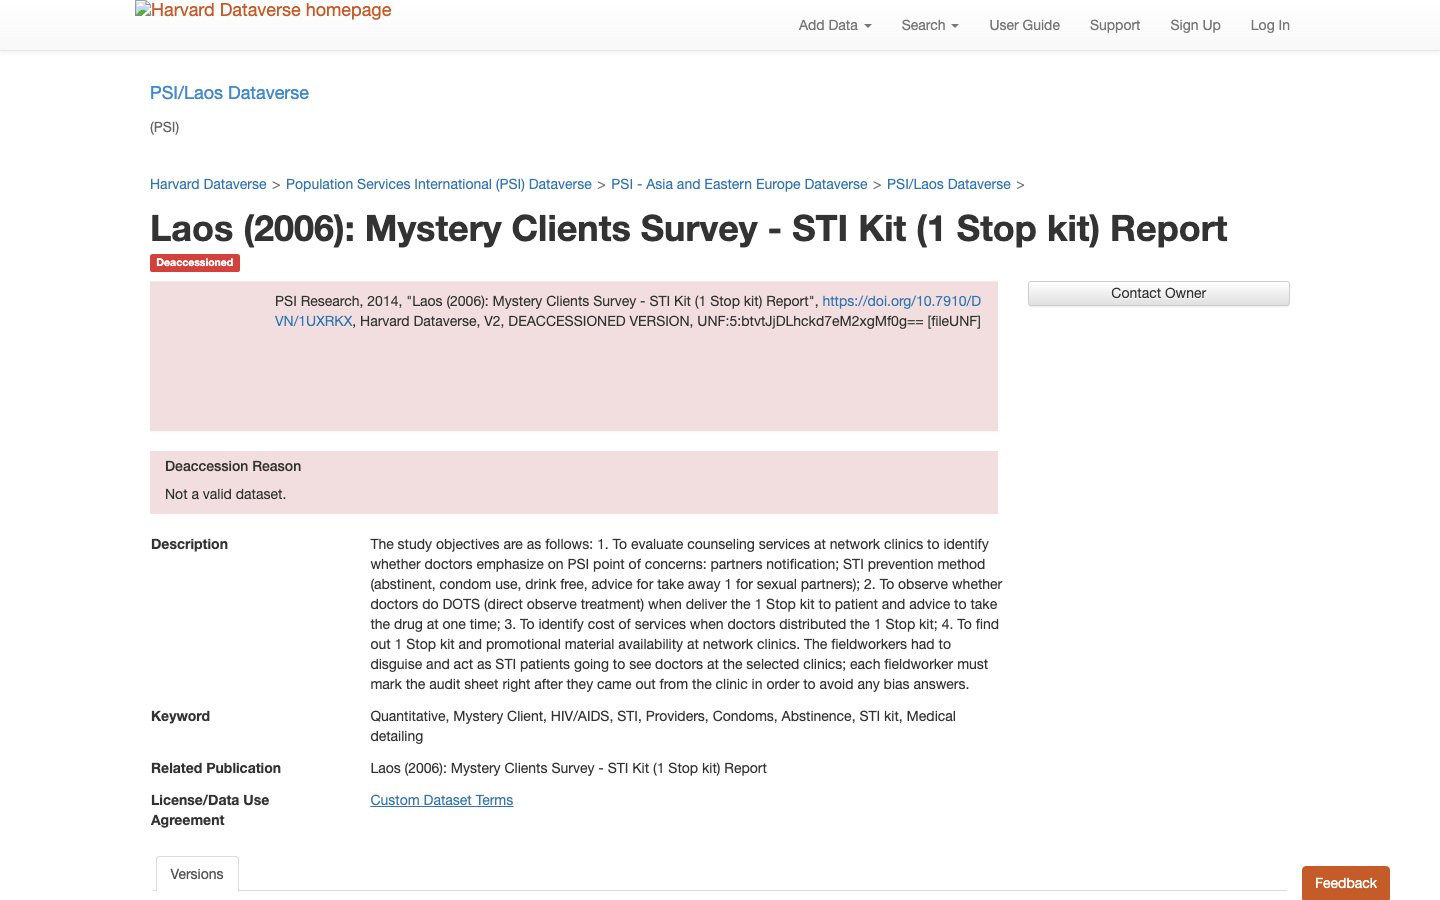The image size is (1440, 900).
Task: Expand the Add Data dropdown
Action: coord(835,25)
